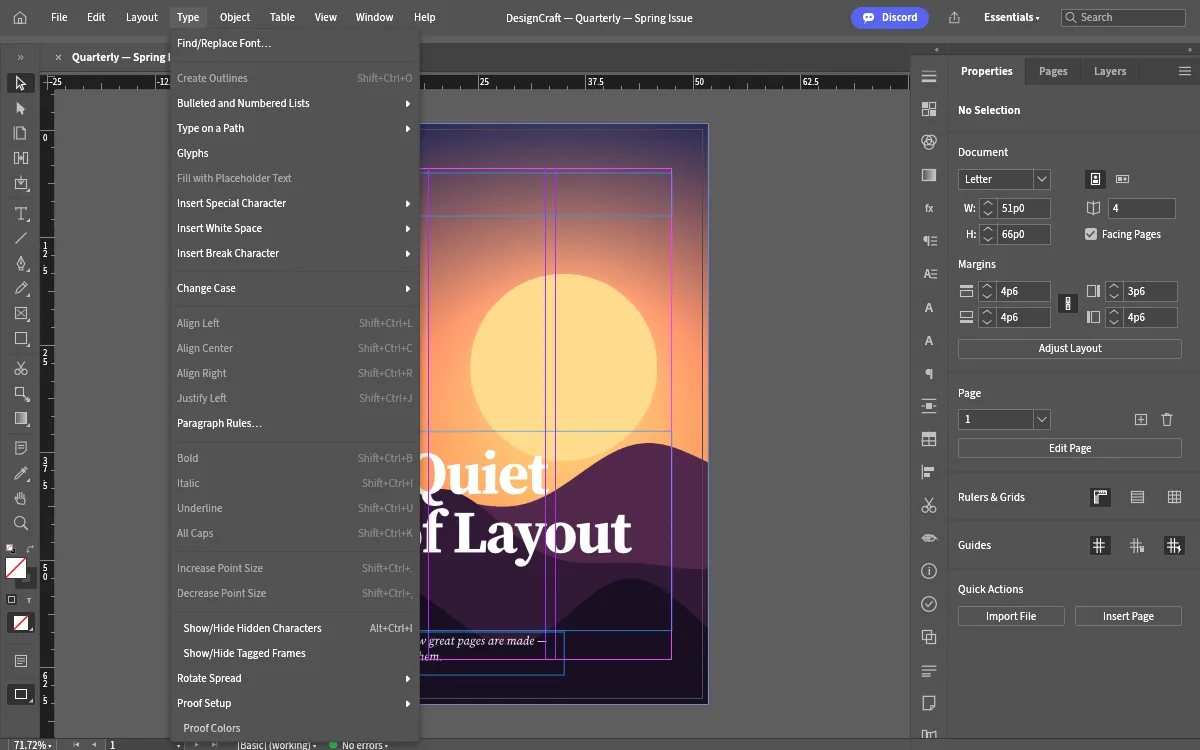Select the Zoom magnifier tool

click(x=20, y=523)
